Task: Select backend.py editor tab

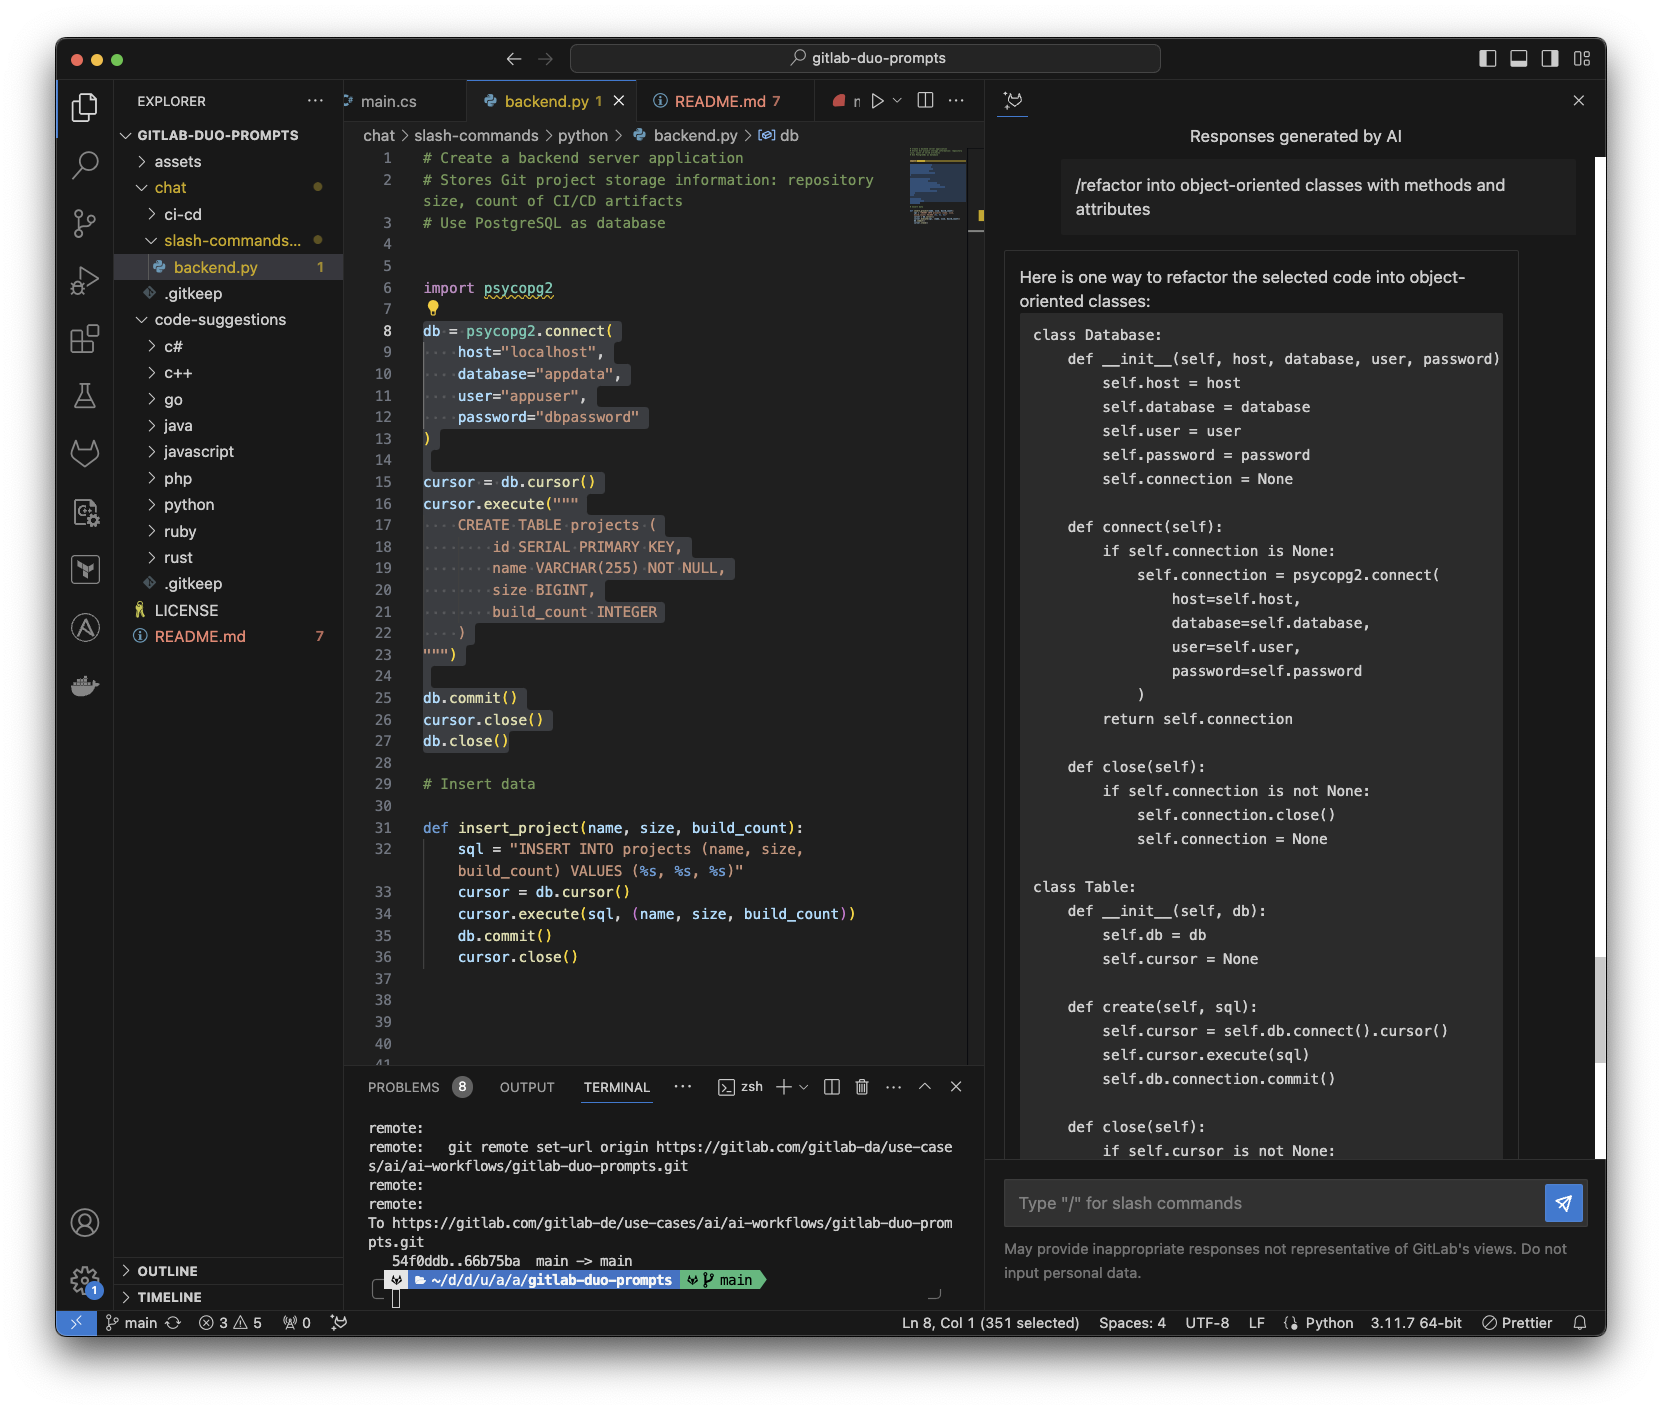Action: pos(545,101)
